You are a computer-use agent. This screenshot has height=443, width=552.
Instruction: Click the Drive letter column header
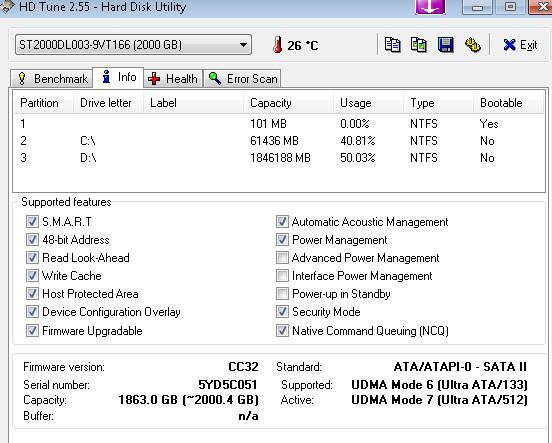108,103
